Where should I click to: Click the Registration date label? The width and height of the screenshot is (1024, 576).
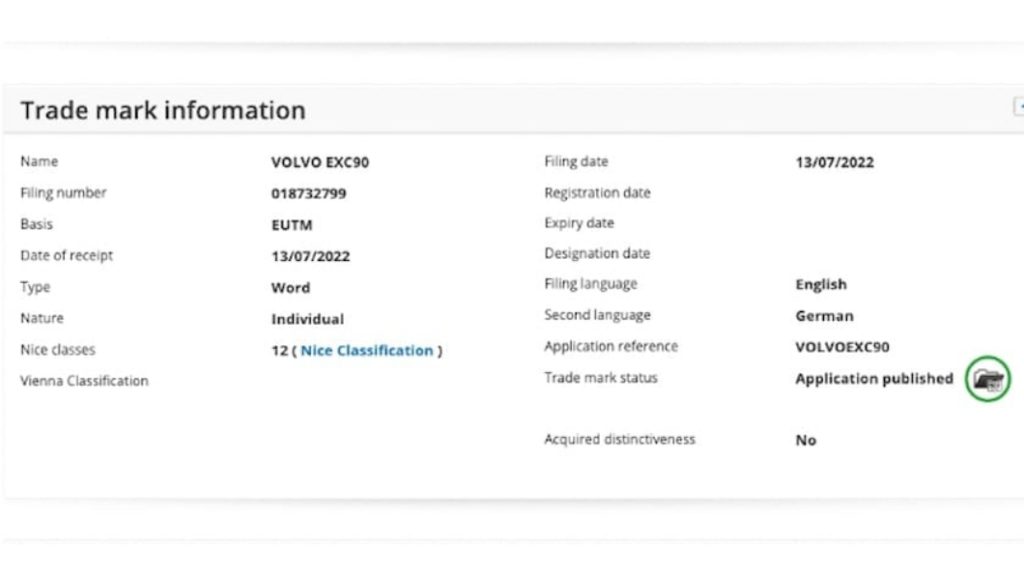point(598,193)
